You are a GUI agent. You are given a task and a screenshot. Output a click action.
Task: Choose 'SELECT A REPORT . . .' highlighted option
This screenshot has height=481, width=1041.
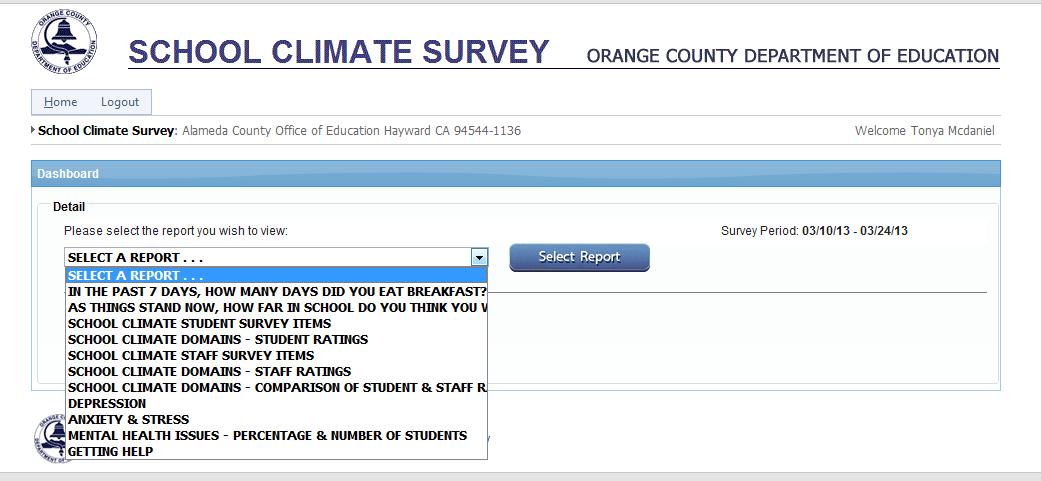[136, 275]
